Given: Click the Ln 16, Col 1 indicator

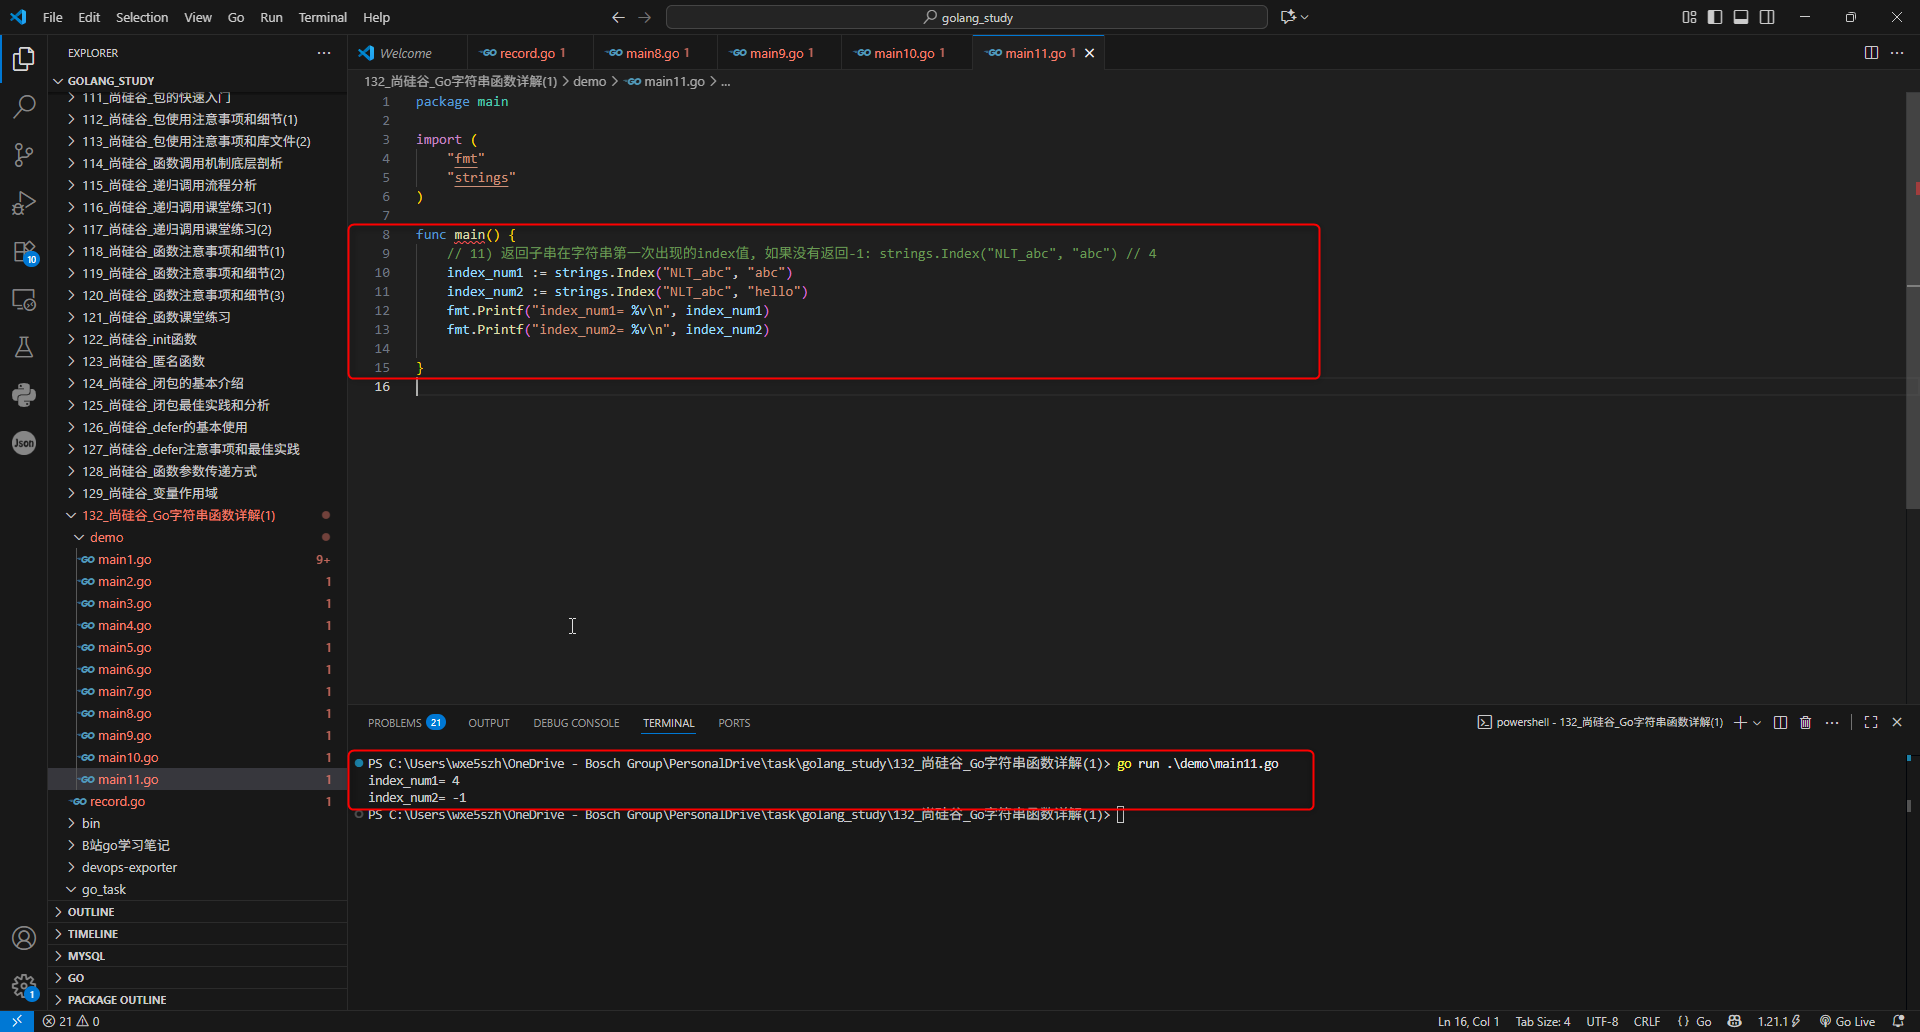Looking at the screenshot, I should tap(1468, 1021).
